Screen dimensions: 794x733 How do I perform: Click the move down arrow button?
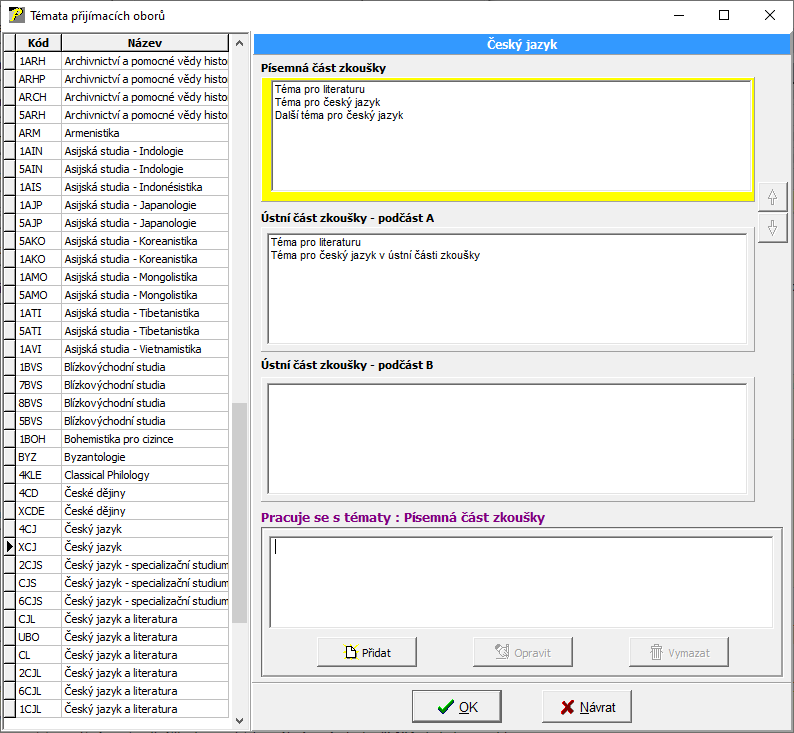[x=771, y=228]
